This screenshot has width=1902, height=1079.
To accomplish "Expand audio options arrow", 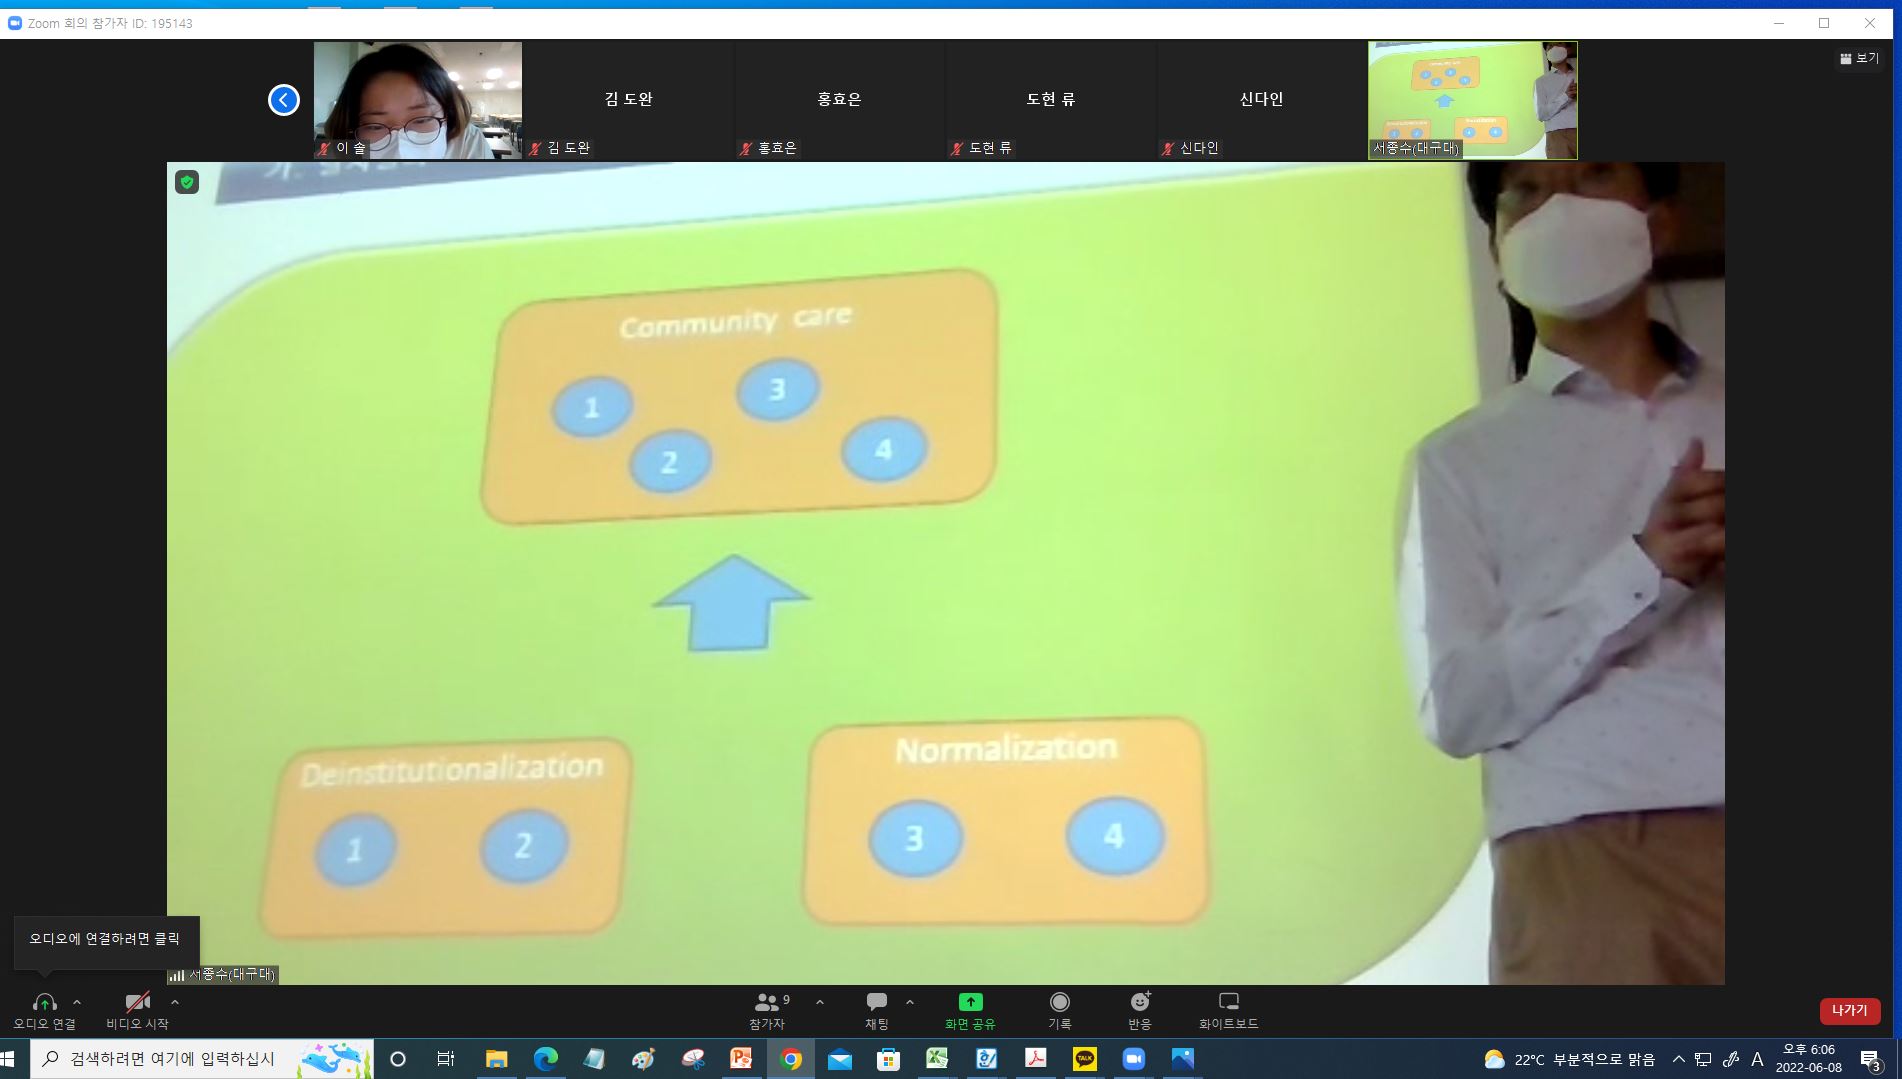I will (77, 1002).
